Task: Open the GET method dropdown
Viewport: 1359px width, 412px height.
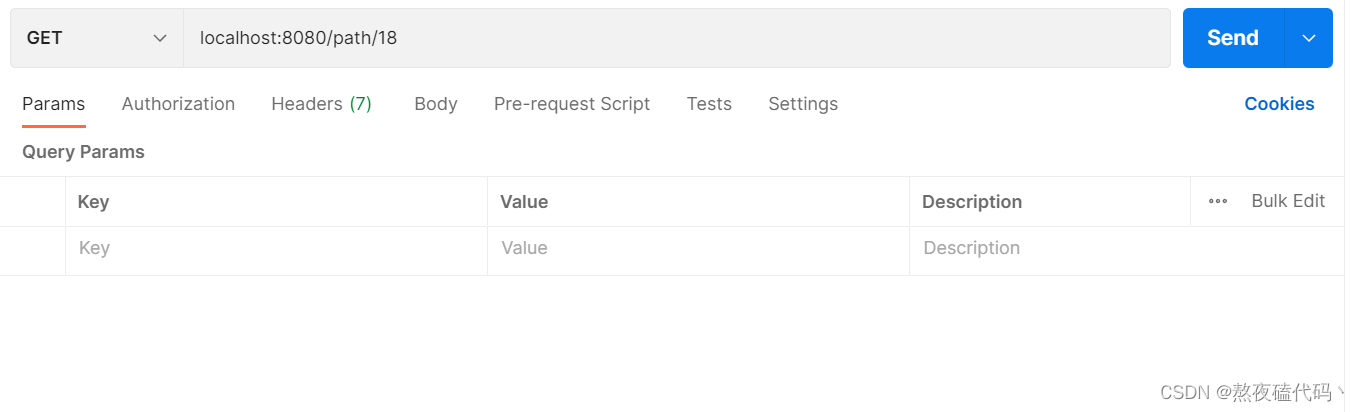Action: pyautogui.click(x=97, y=38)
